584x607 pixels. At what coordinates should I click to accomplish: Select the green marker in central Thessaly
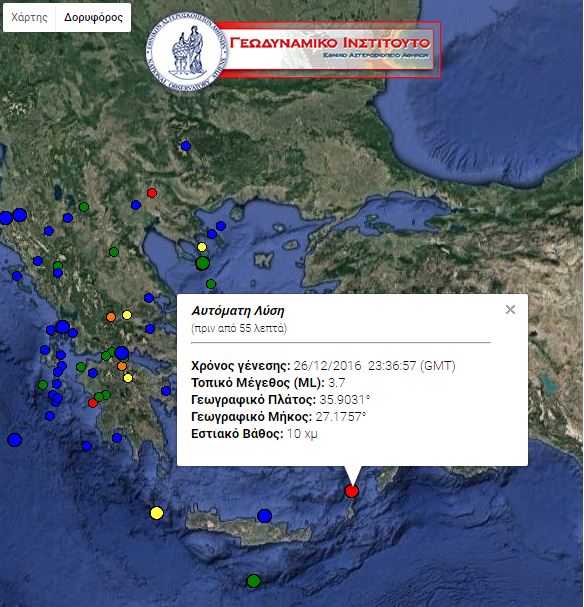pyautogui.click(x=113, y=252)
